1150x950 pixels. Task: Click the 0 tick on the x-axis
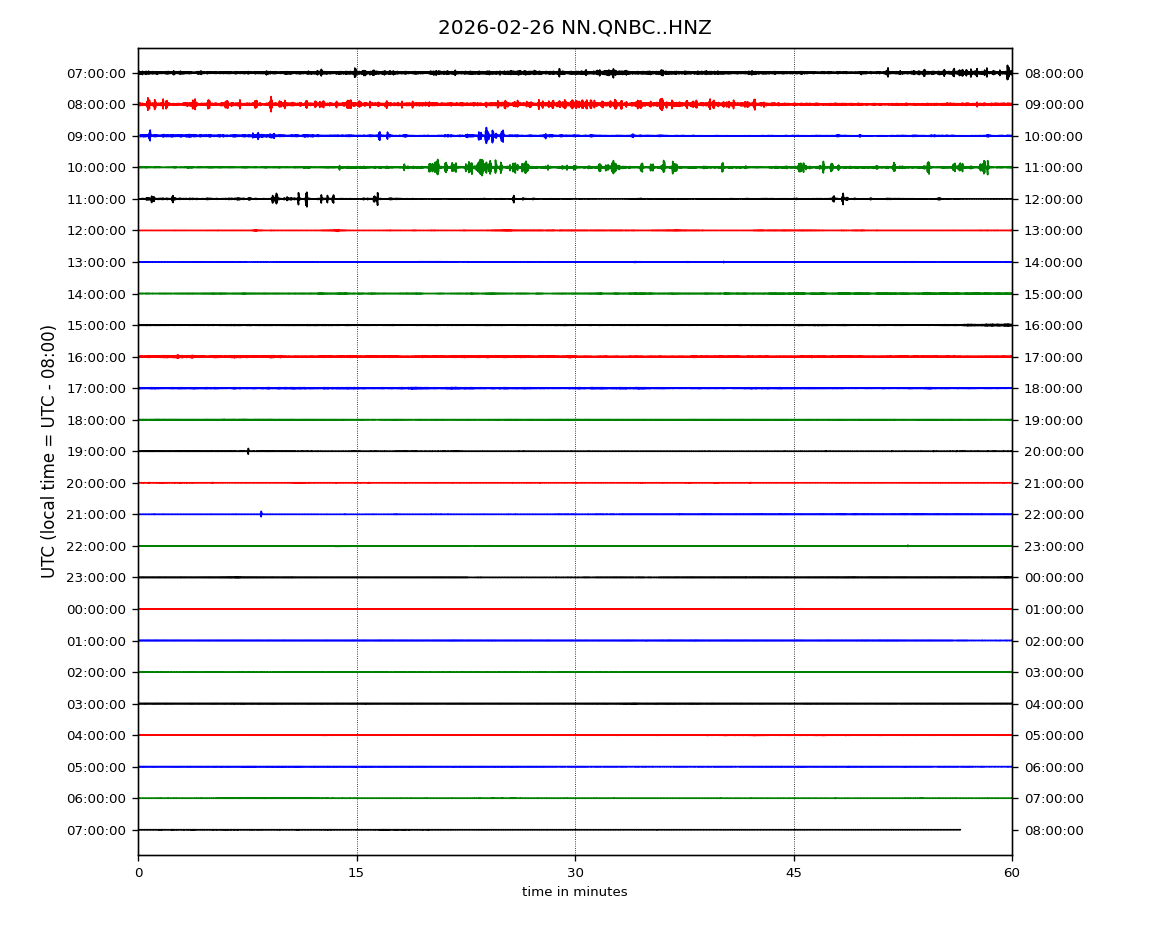click(138, 873)
